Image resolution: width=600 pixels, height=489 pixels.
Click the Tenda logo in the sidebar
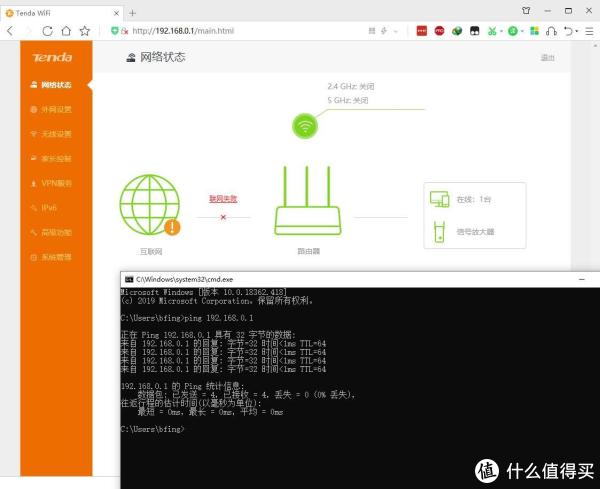tap(52, 57)
